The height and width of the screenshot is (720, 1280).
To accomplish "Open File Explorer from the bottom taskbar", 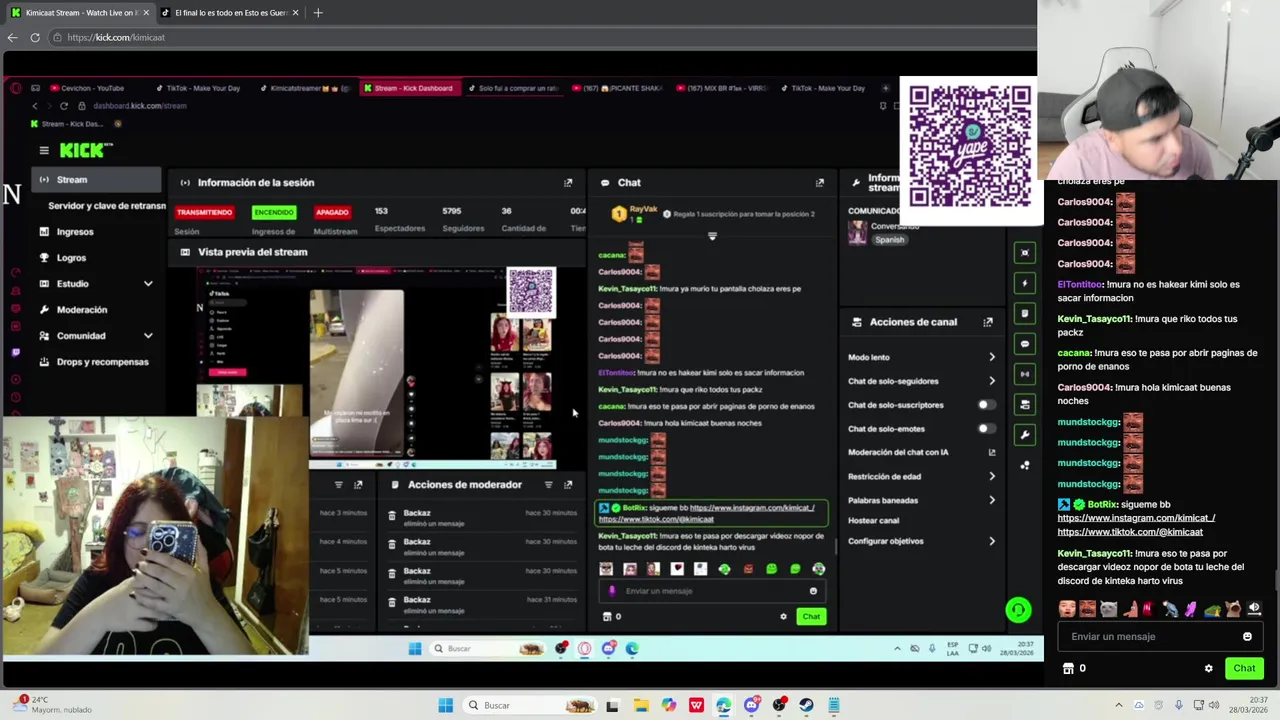I will (x=641, y=705).
